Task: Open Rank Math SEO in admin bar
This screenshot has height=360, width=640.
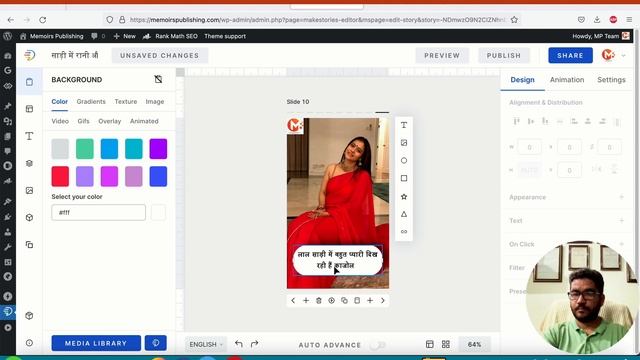Action: (x=171, y=36)
